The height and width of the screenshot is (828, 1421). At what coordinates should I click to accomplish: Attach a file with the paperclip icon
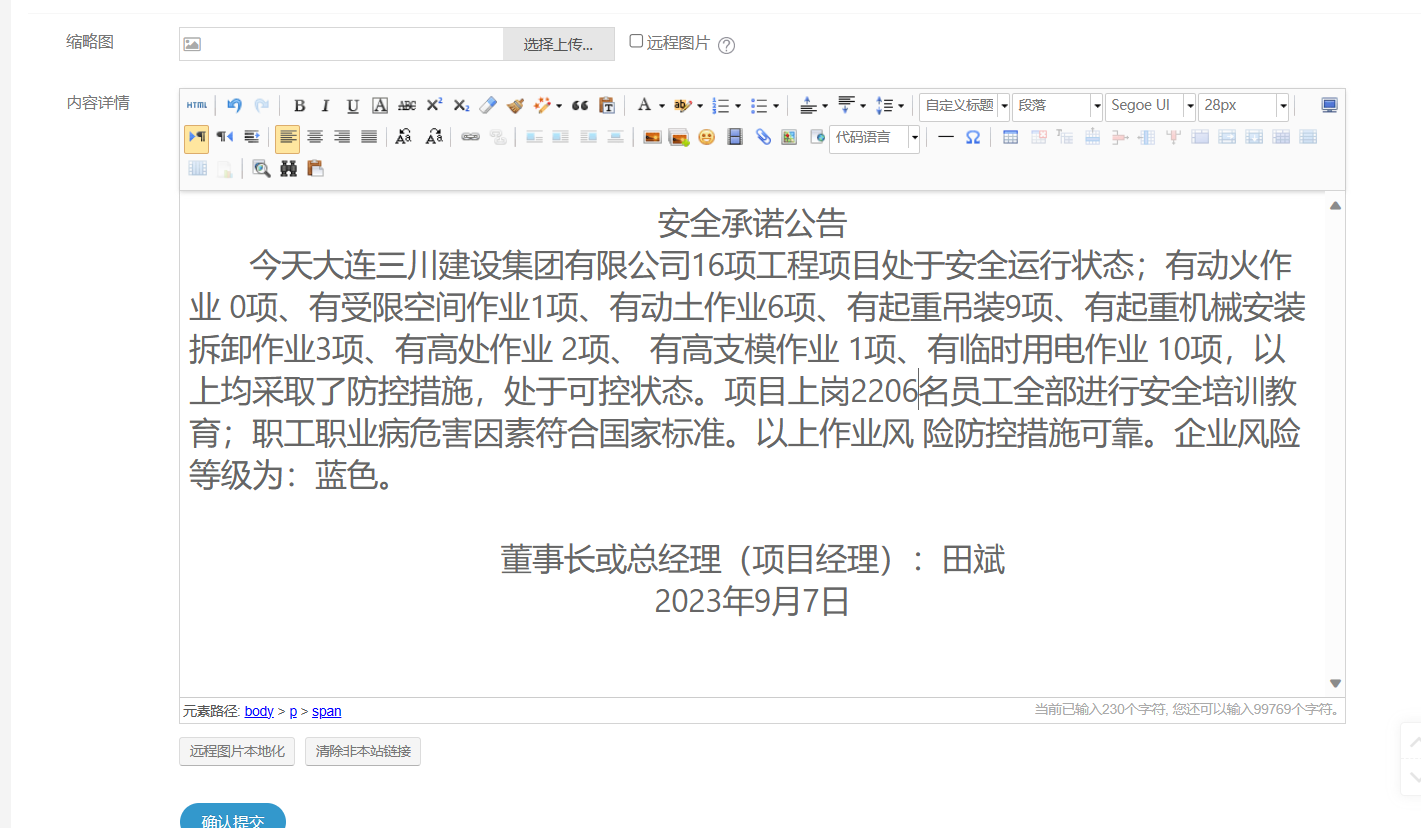click(763, 137)
